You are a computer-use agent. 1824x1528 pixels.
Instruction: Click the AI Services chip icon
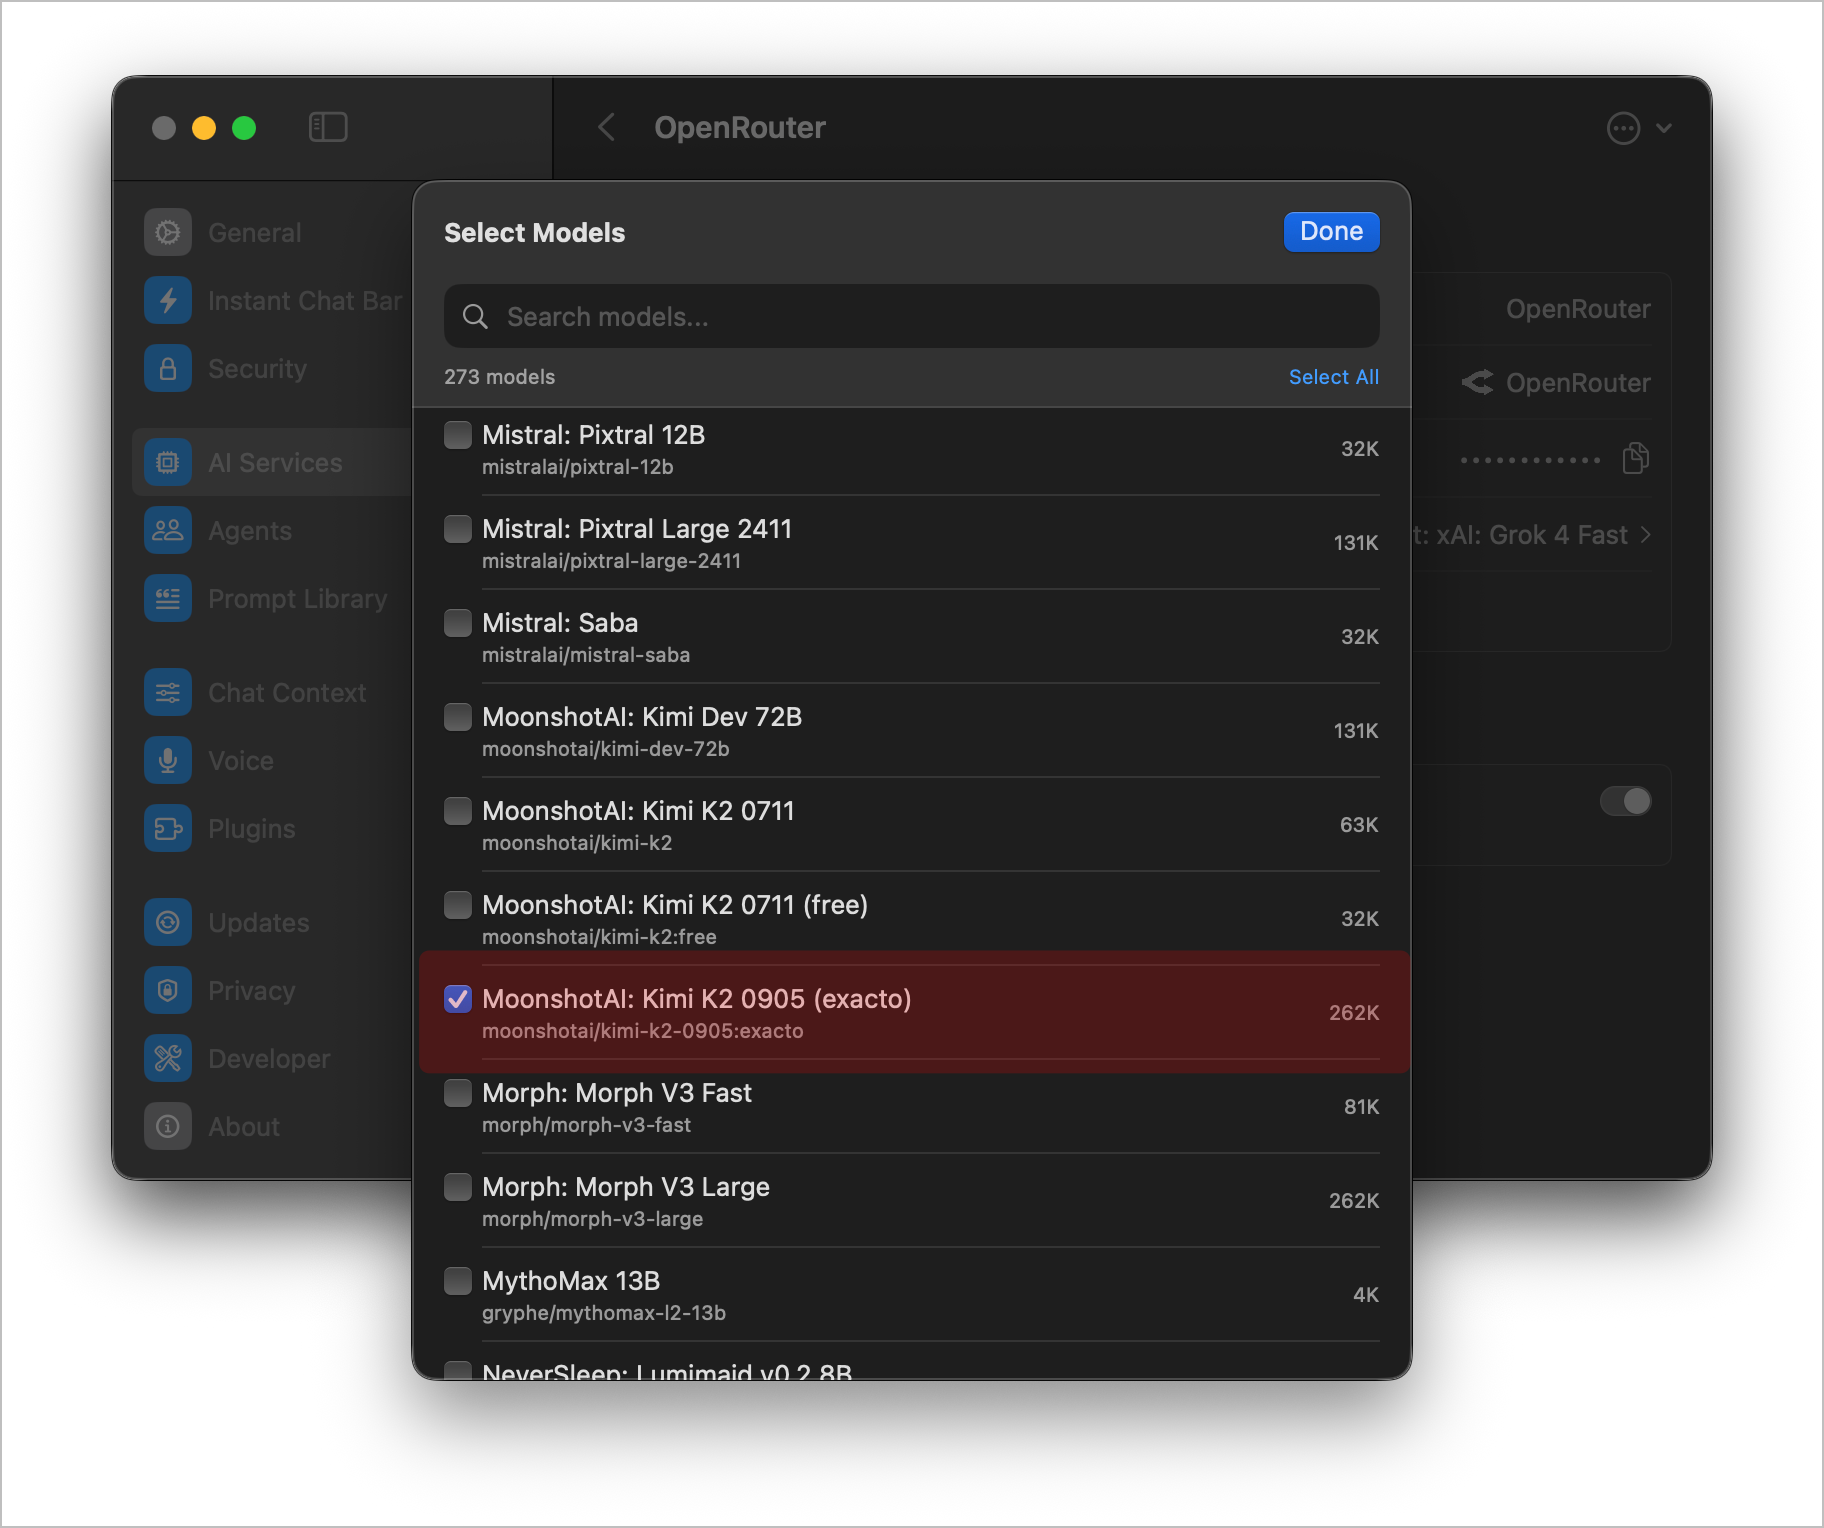tap(168, 463)
